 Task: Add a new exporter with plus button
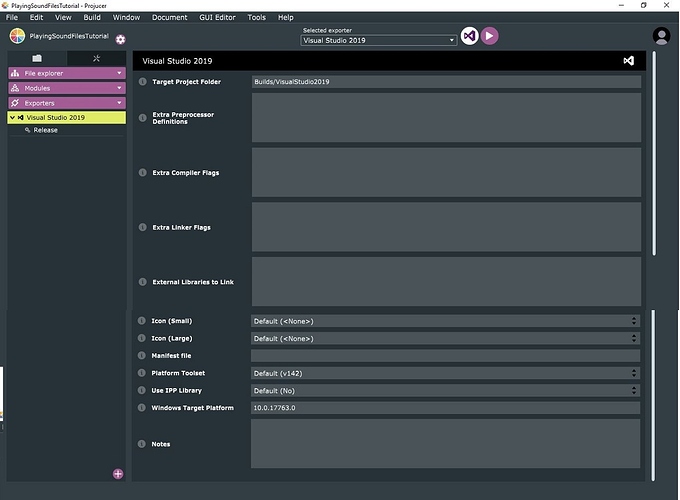[x=118, y=474]
